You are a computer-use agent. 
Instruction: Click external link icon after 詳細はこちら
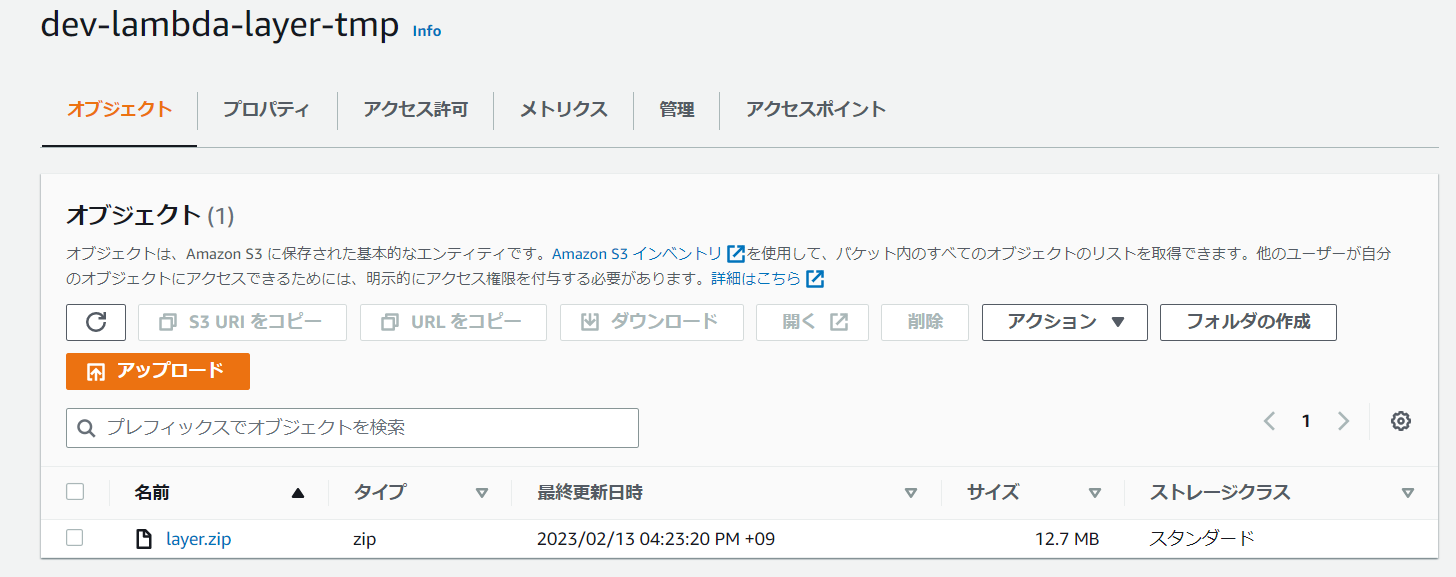(815, 279)
